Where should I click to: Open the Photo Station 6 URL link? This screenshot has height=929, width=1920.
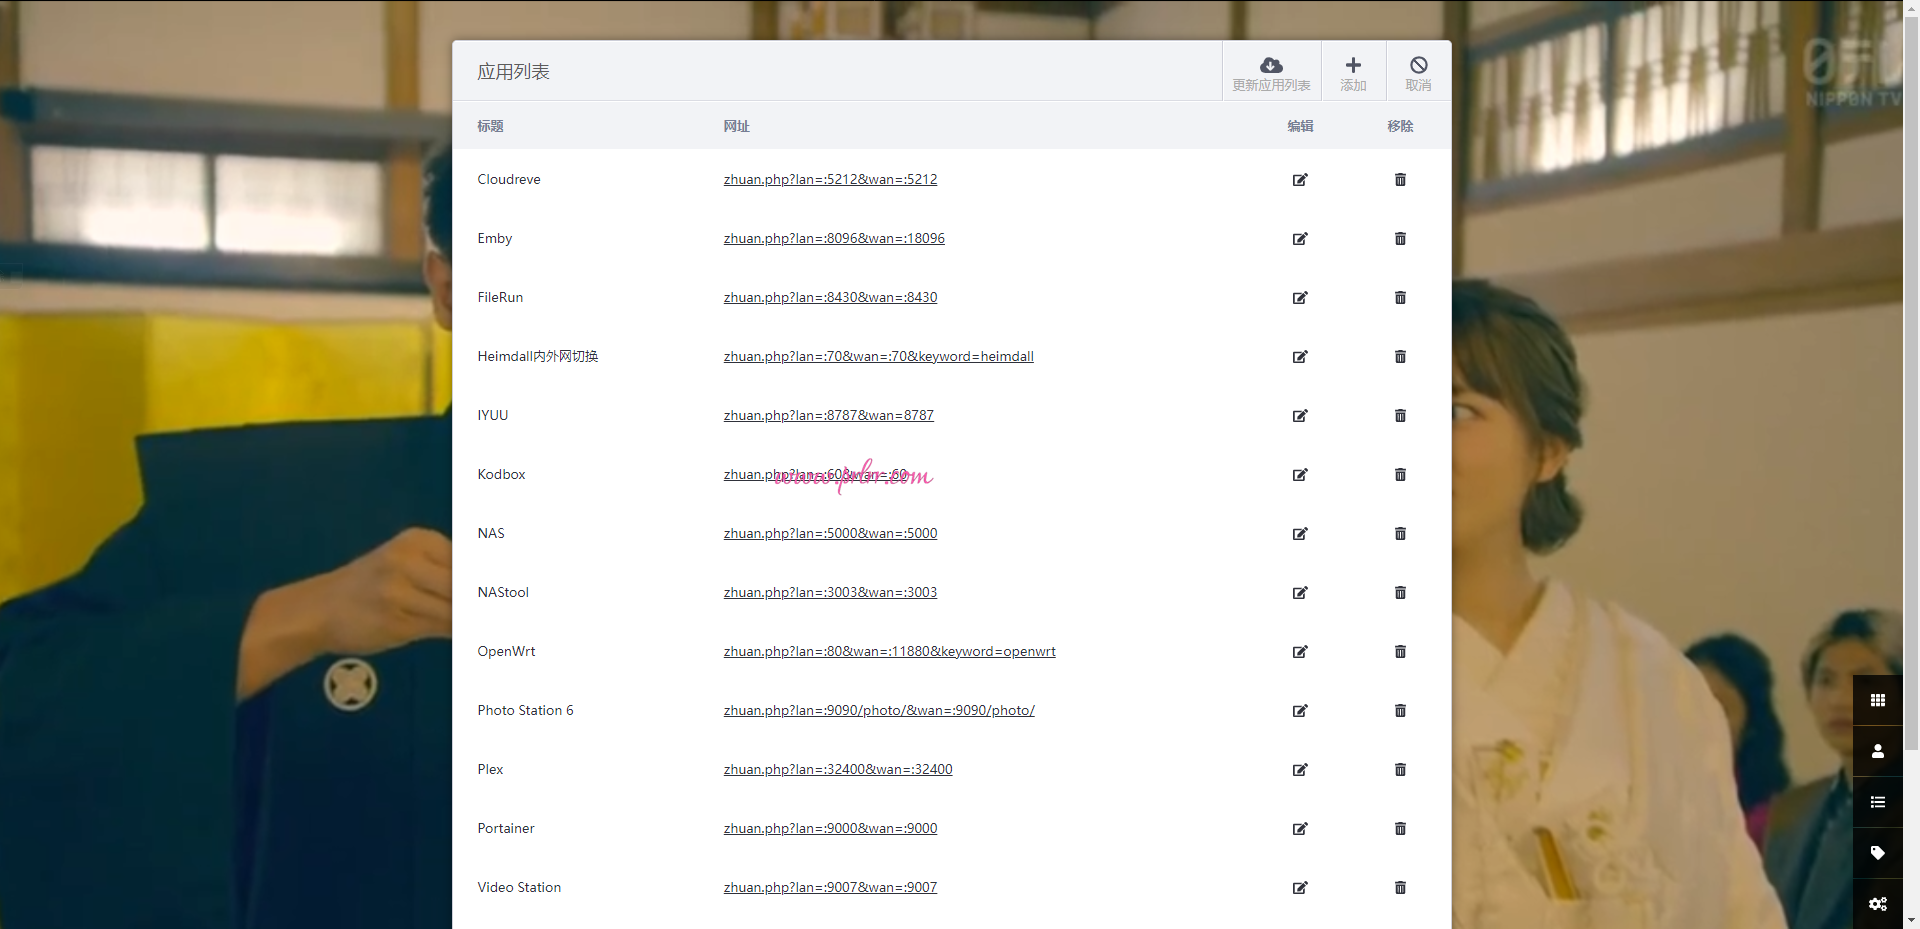878,711
